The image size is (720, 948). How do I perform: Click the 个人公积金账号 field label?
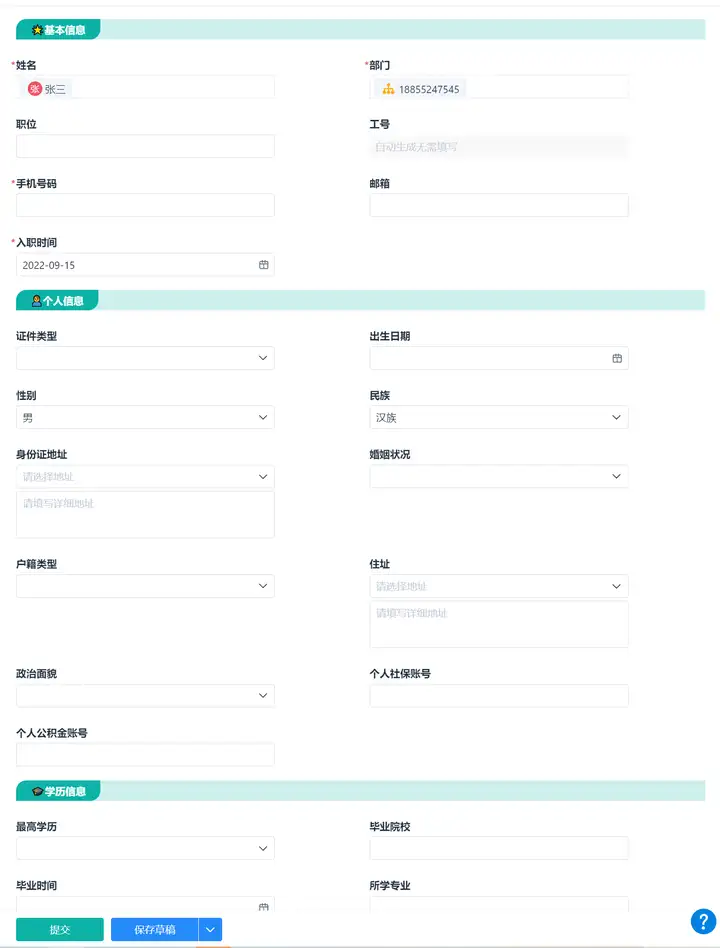point(52,733)
